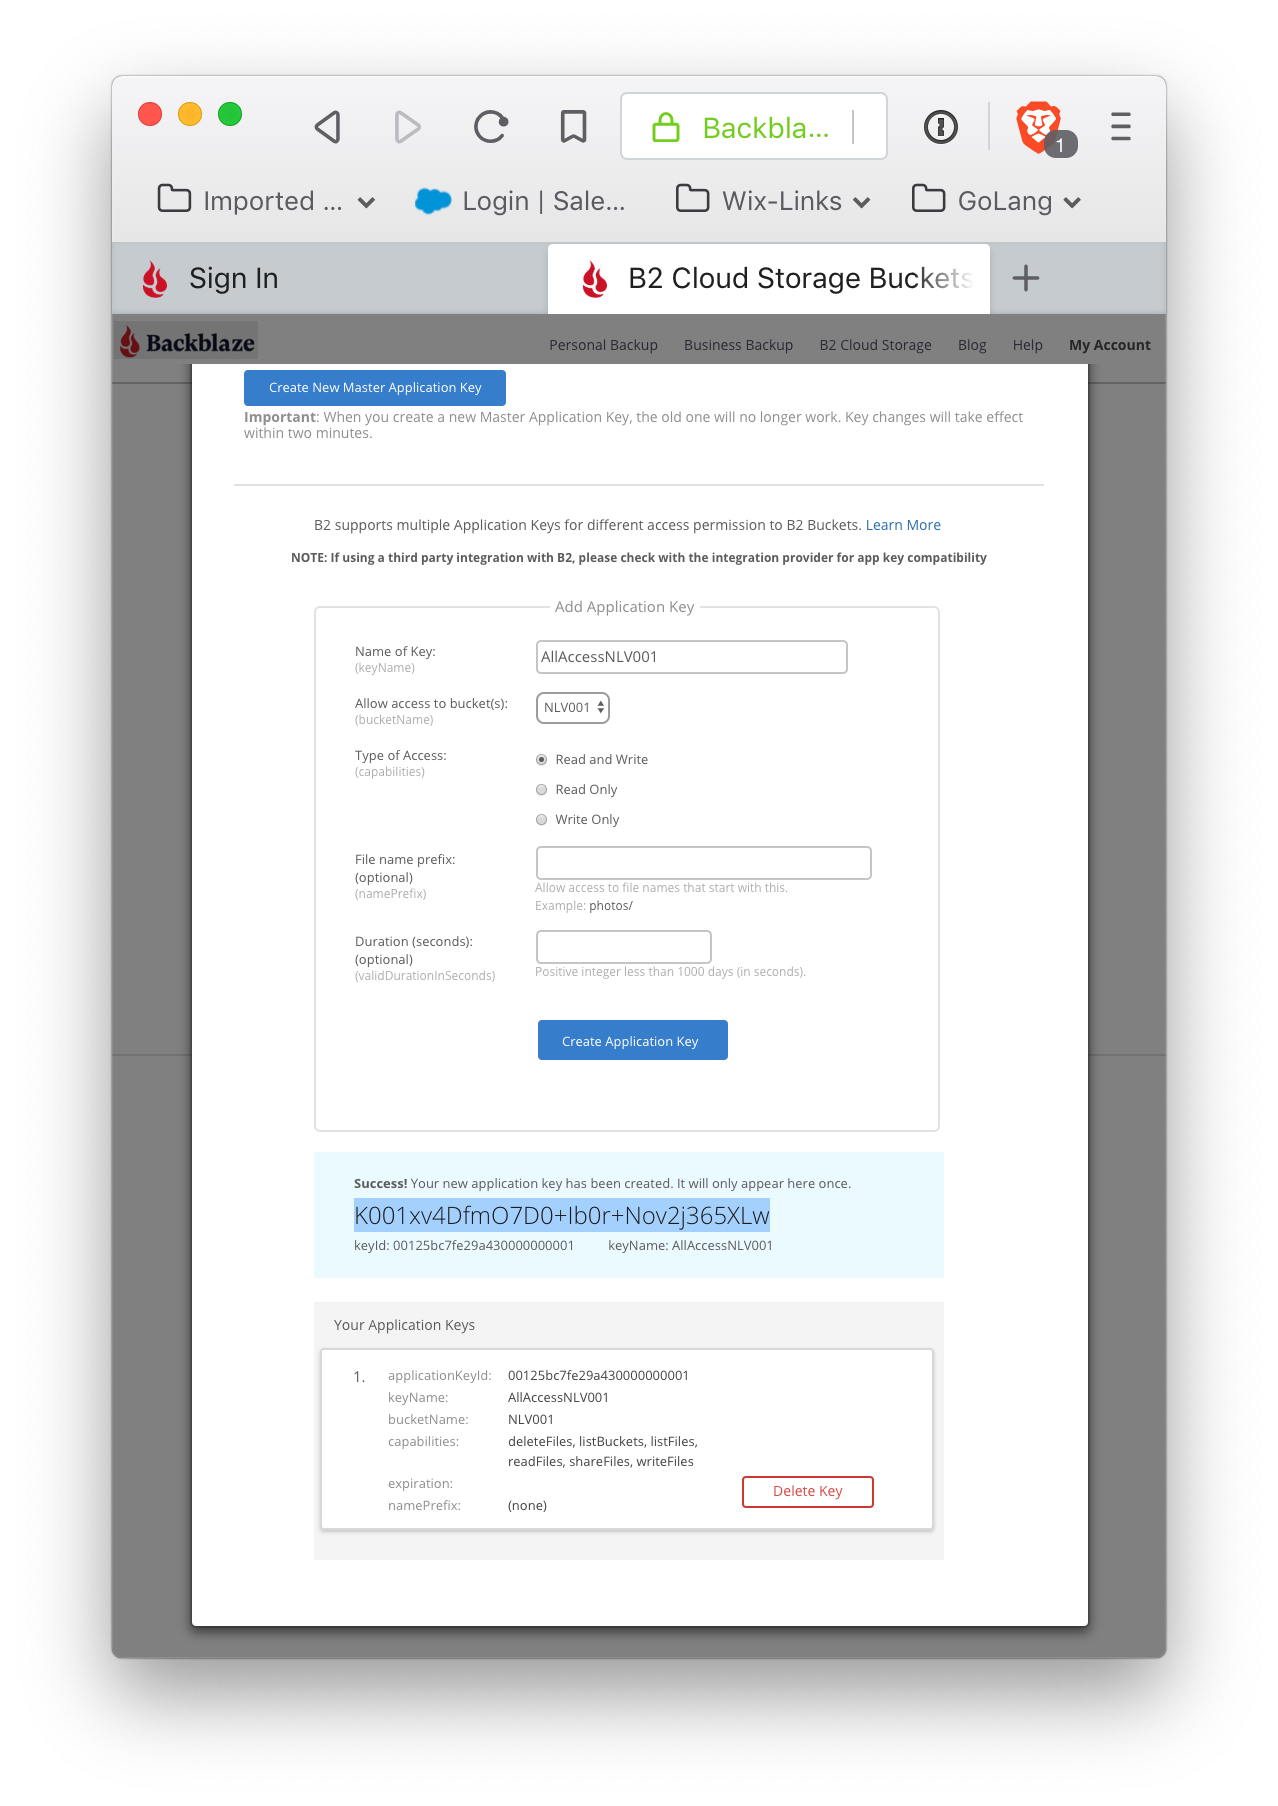Click the Your Application Keys heading
The height and width of the screenshot is (1806, 1278).
coord(404,1325)
